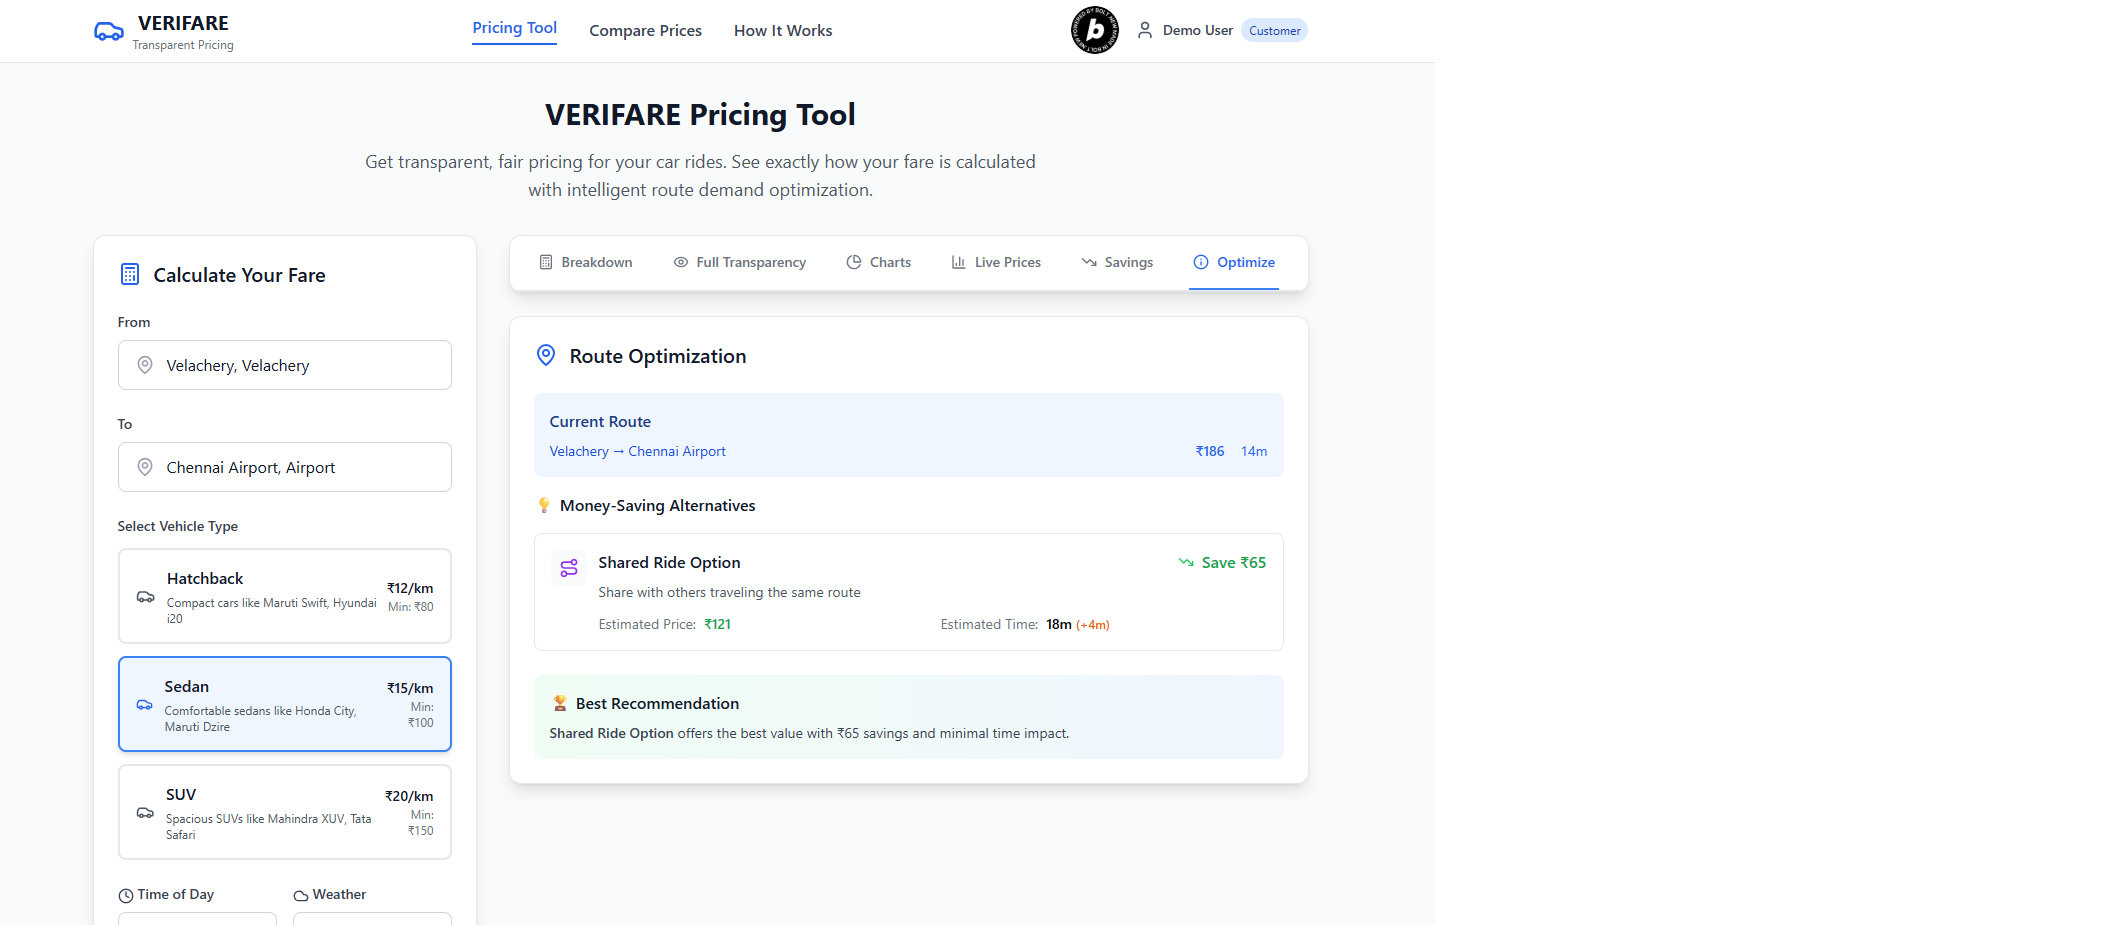Click the From location input field
This screenshot has height=925, width=2112.
click(x=300, y=365)
